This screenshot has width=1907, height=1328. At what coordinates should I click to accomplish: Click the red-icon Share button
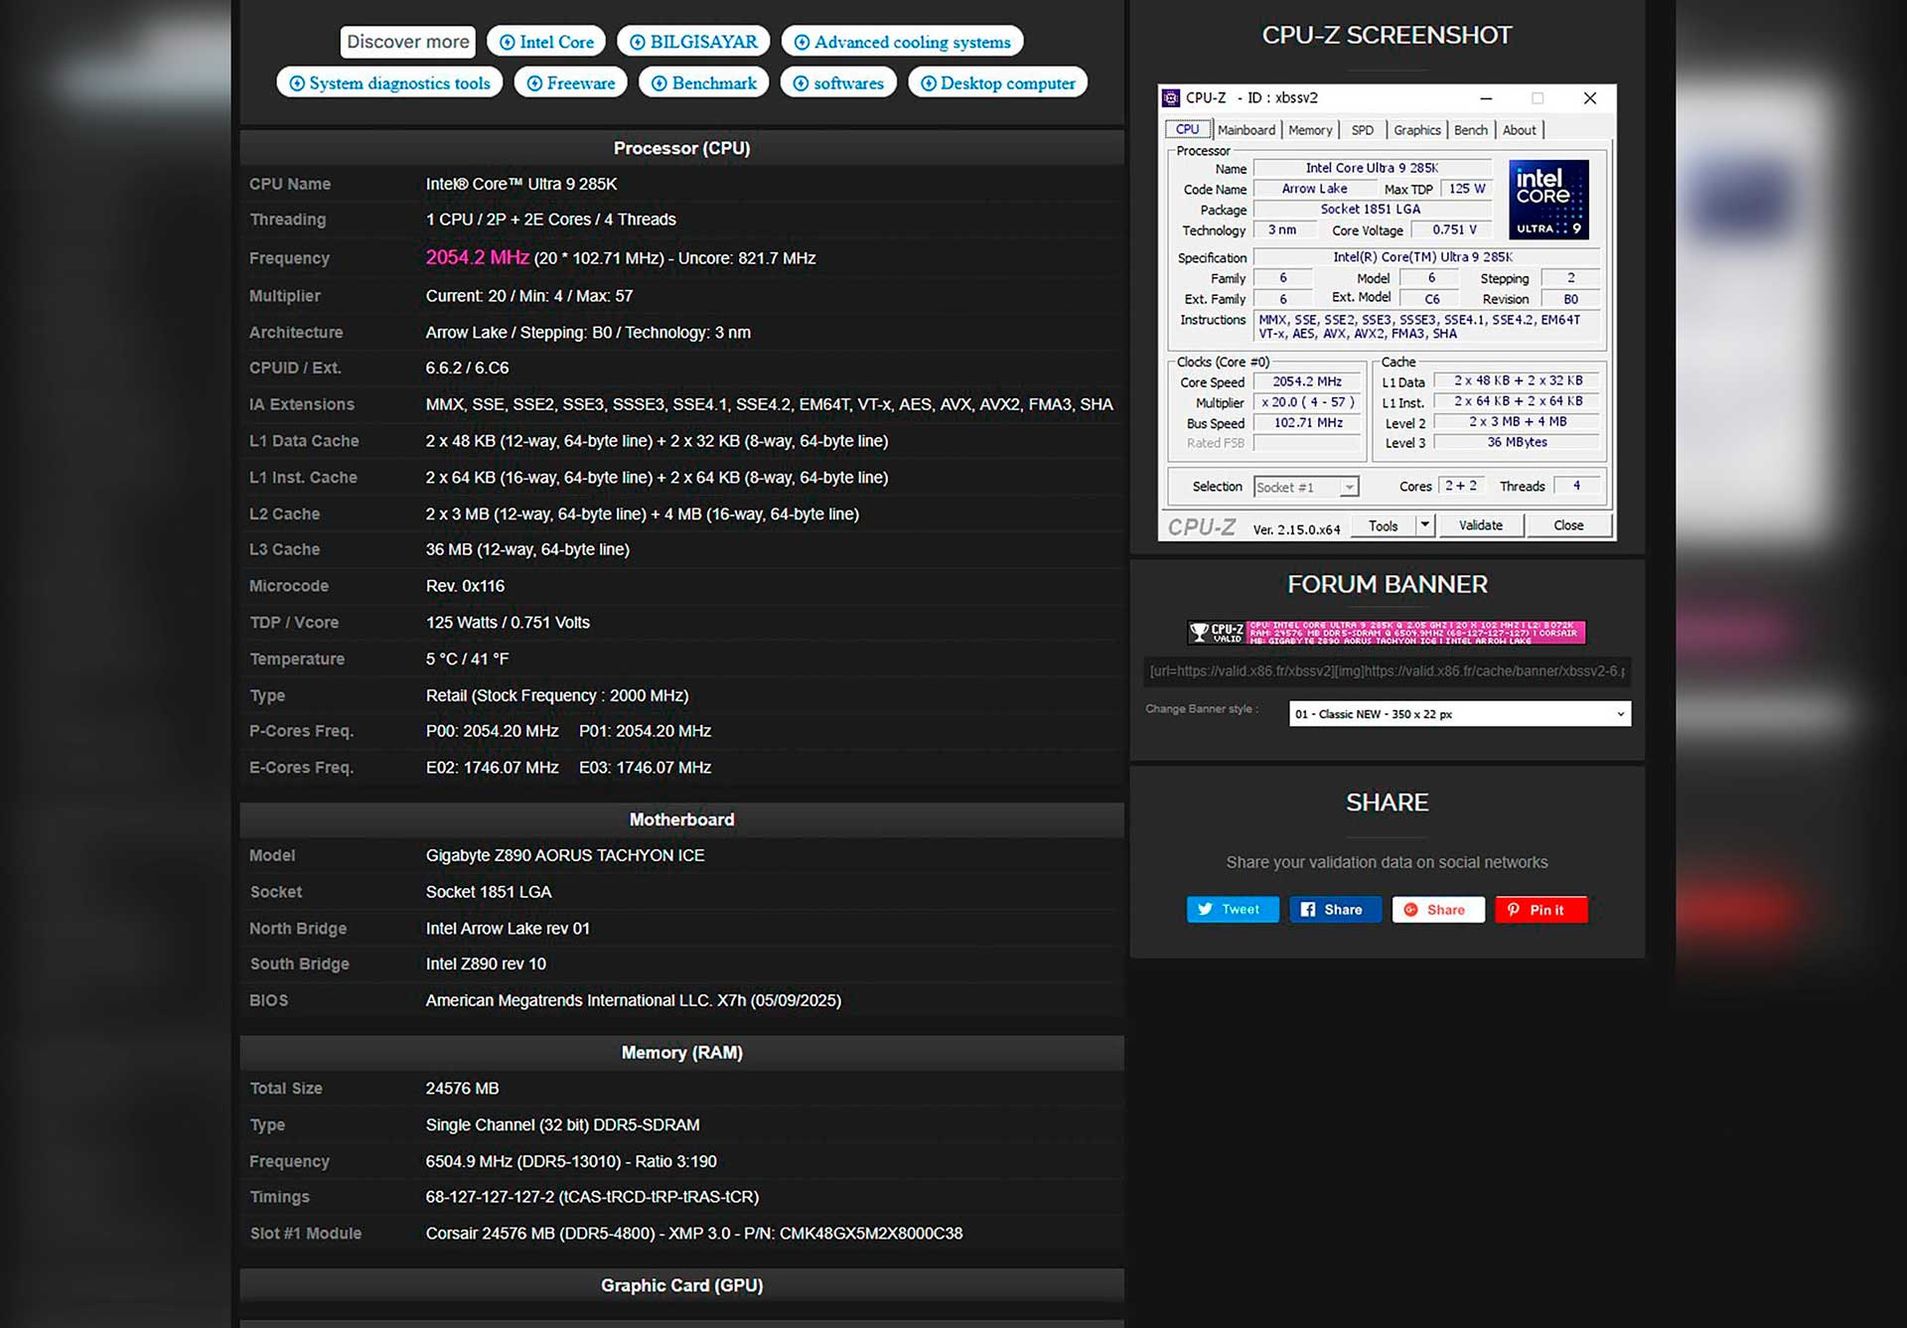[x=1437, y=909]
